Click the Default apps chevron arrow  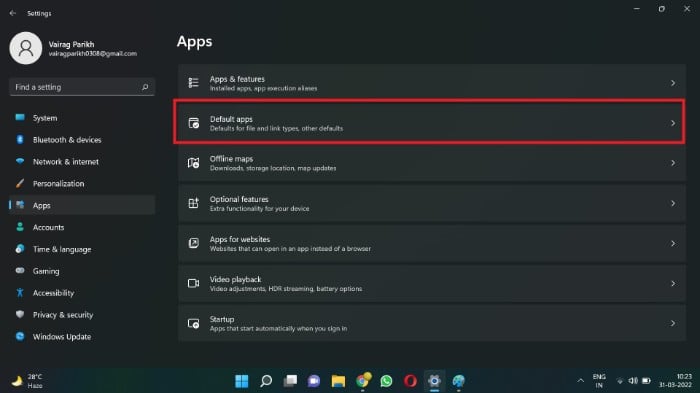[x=673, y=123]
